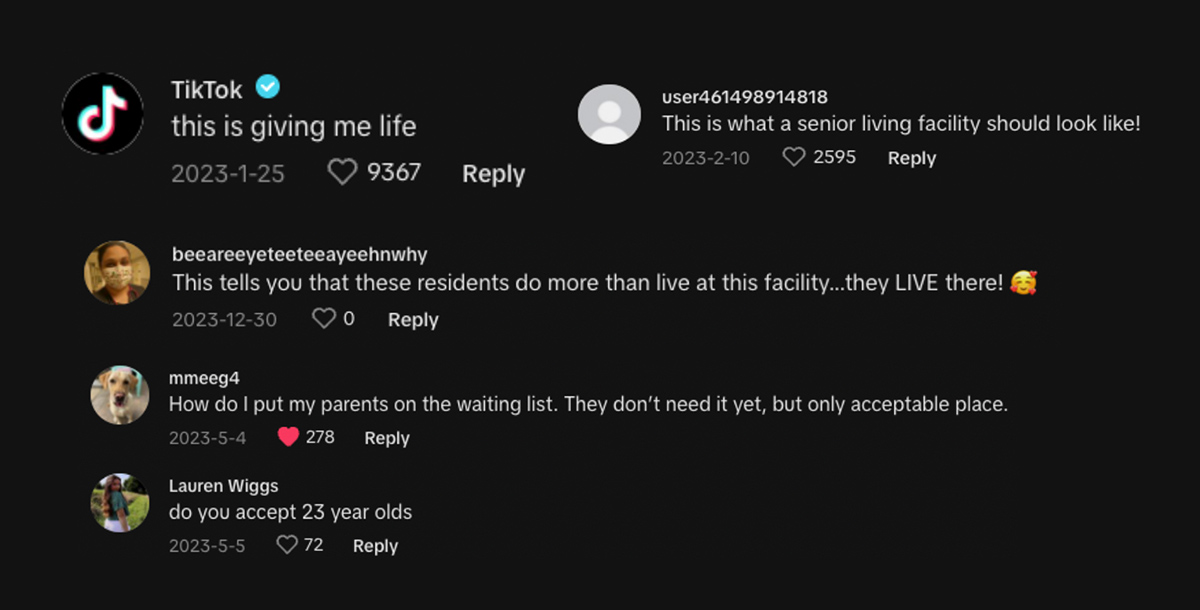Unlike mmeeg4's comment red heart
This screenshot has width=1200, height=610.
coord(288,437)
